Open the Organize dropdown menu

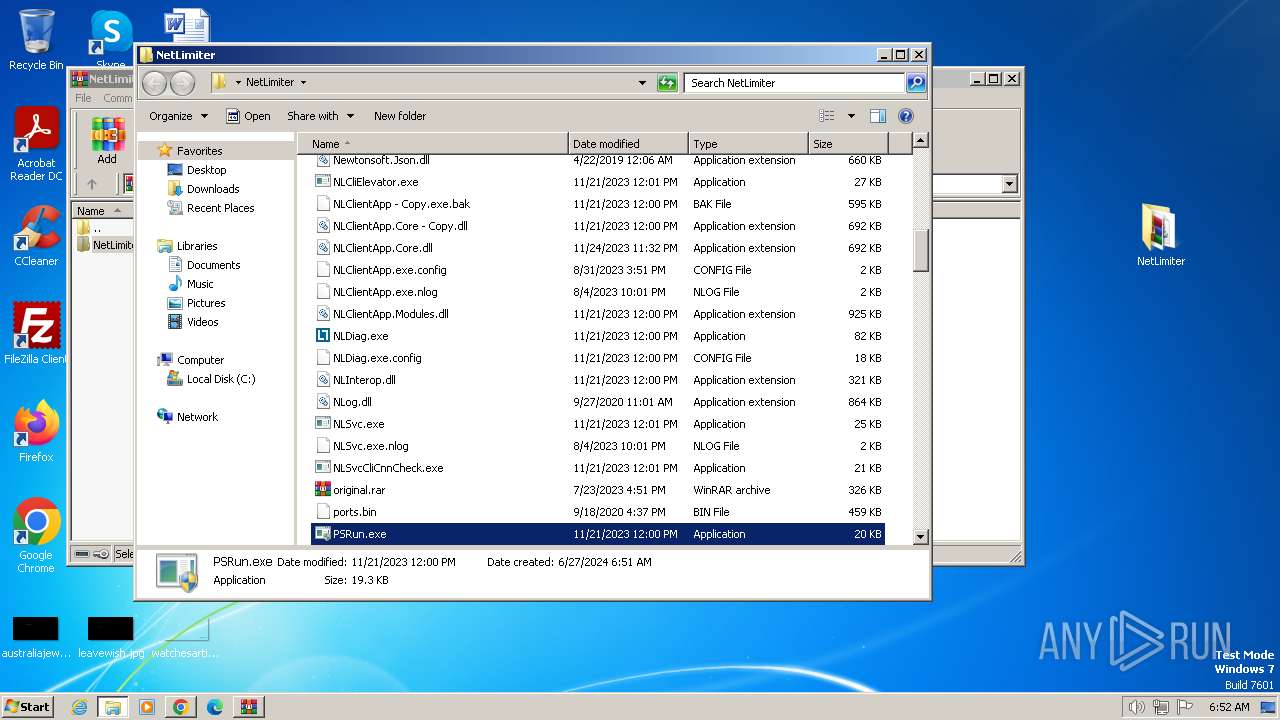click(x=178, y=116)
